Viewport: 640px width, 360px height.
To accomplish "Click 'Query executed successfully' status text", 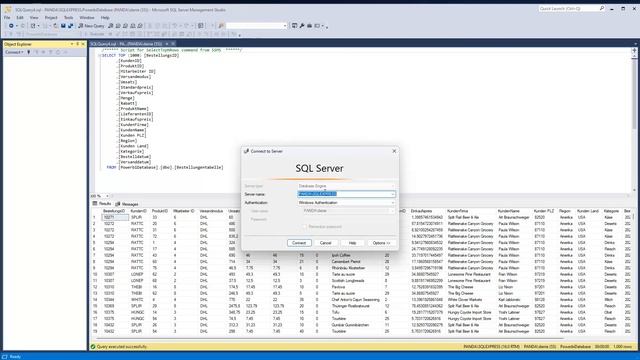I will coord(122,347).
